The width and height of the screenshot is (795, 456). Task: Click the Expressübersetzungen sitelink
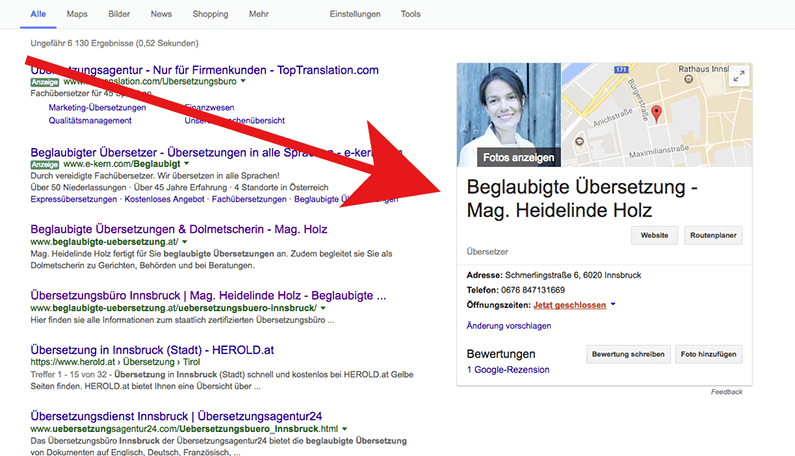coord(74,199)
